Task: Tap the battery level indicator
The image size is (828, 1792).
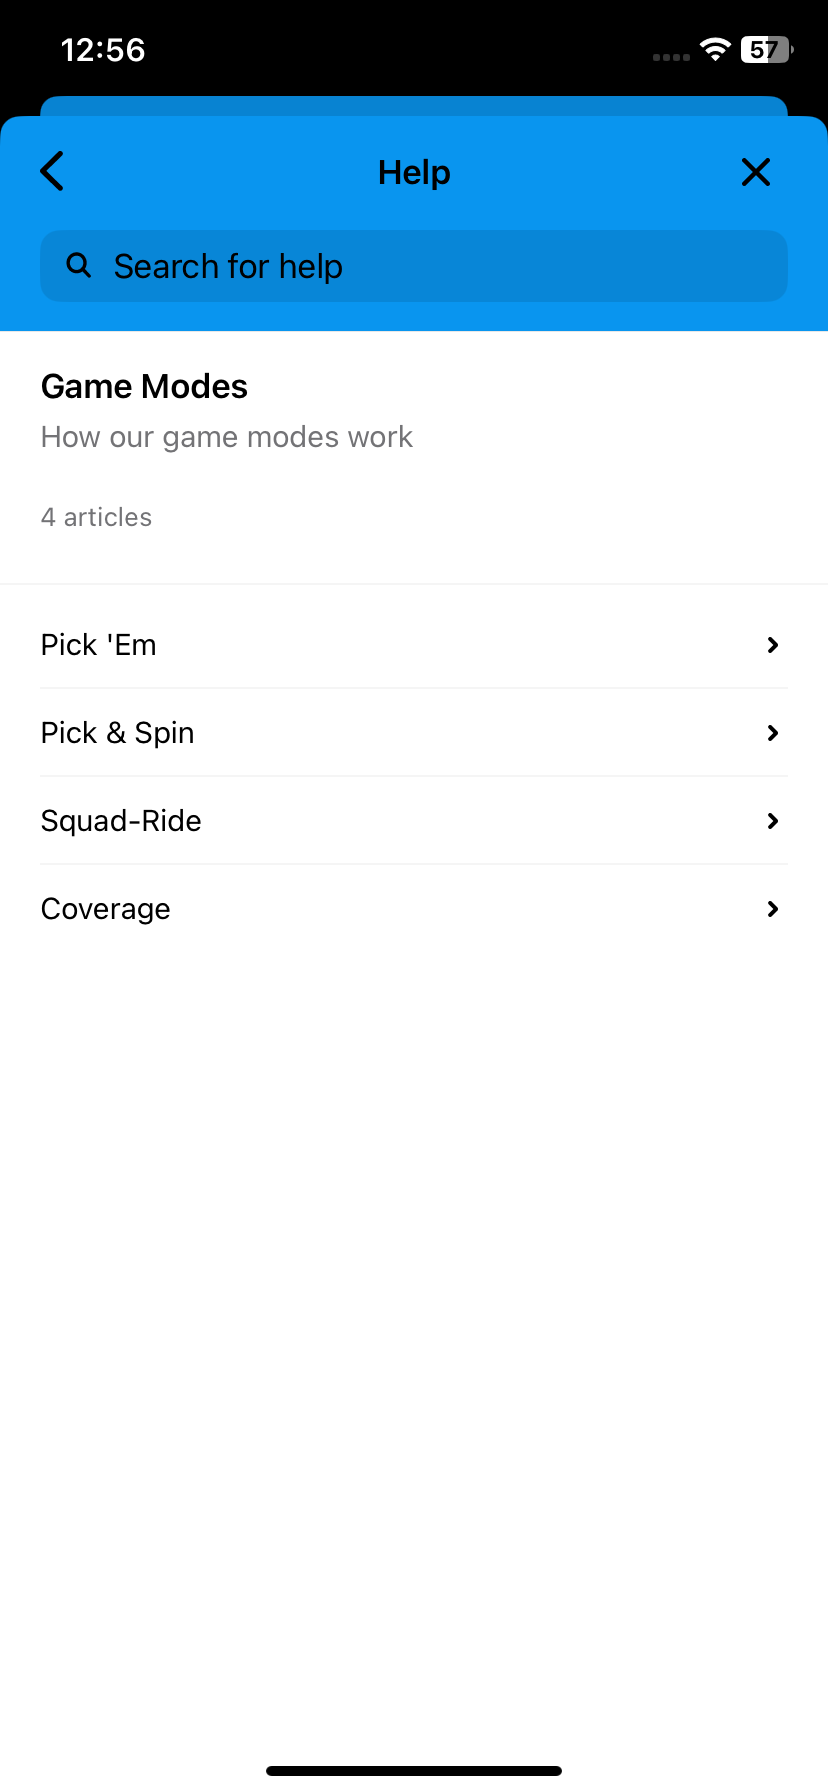Action: 767,49
